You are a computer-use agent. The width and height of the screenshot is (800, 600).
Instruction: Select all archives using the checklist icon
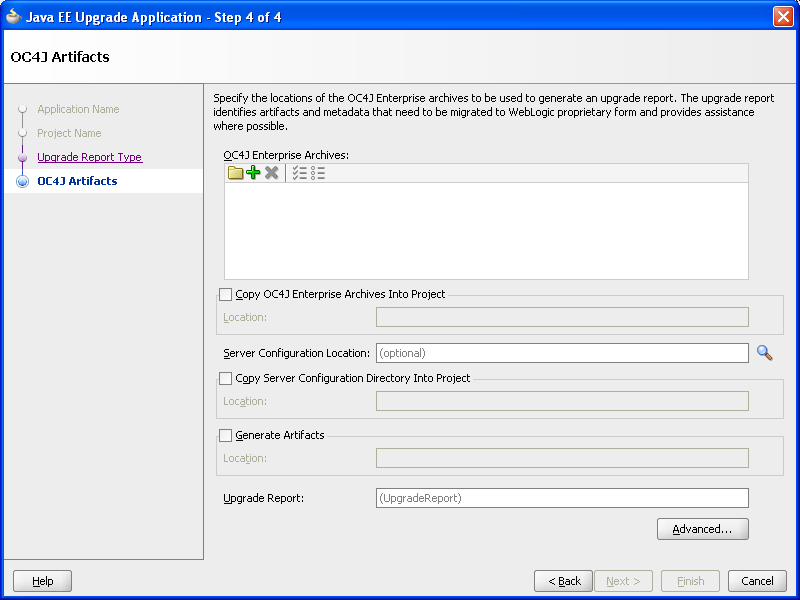tap(299, 173)
